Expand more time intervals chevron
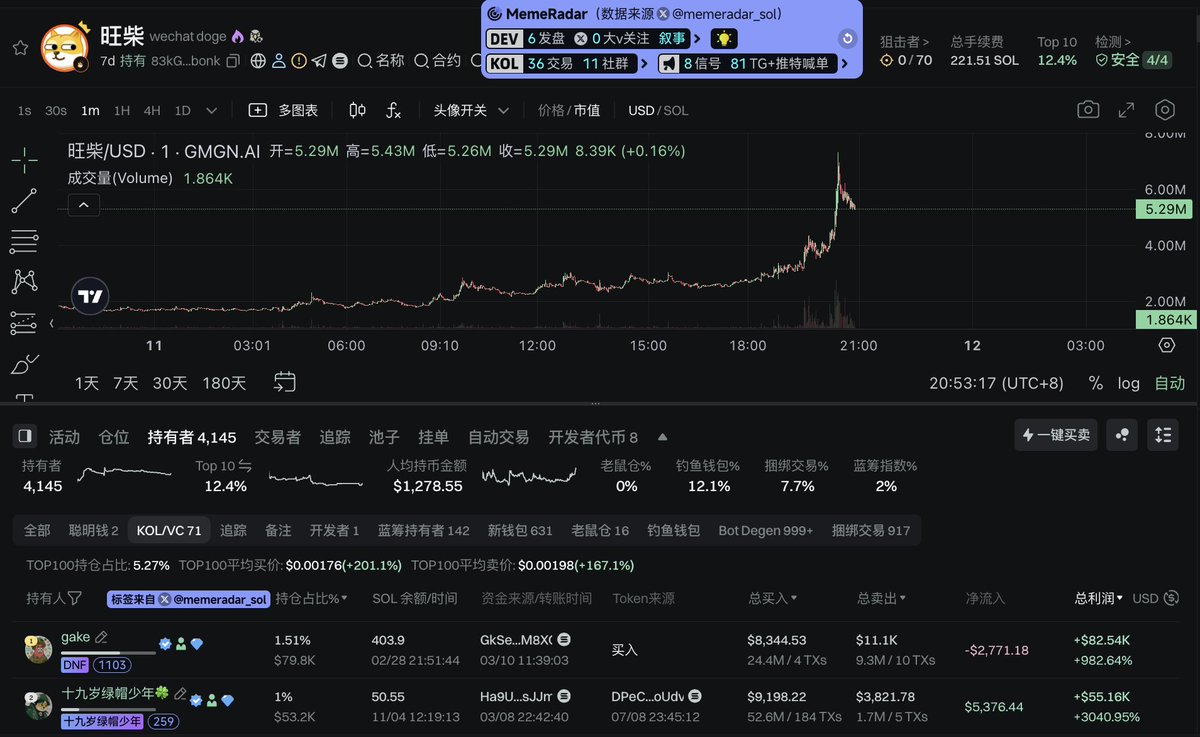 click(211, 110)
